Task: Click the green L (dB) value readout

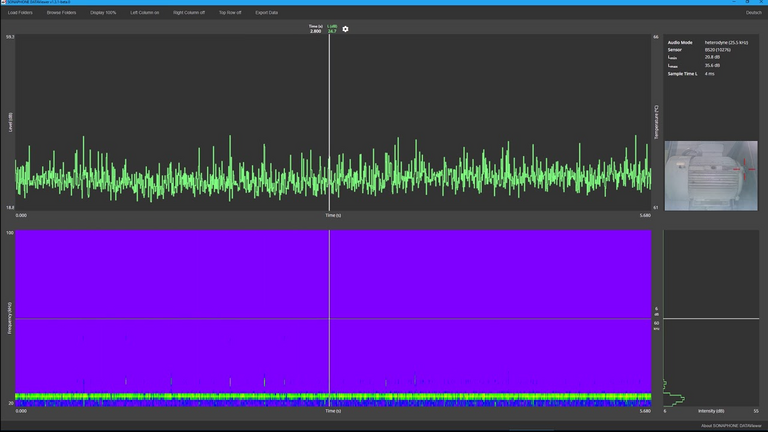Action: (x=332, y=31)
